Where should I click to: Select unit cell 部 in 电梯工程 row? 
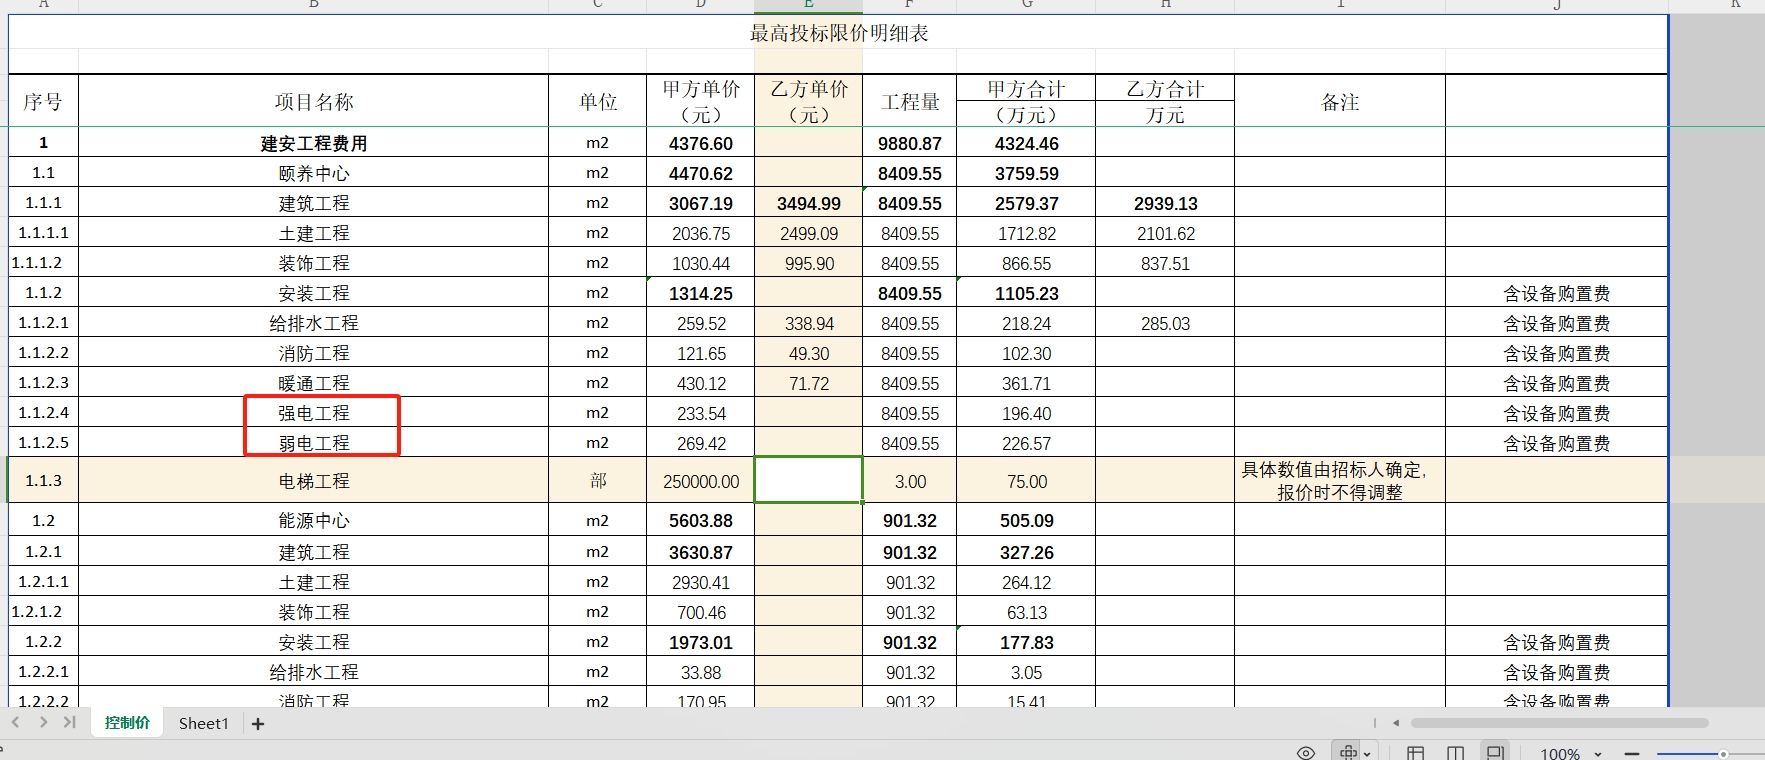[x=597, y=481]
